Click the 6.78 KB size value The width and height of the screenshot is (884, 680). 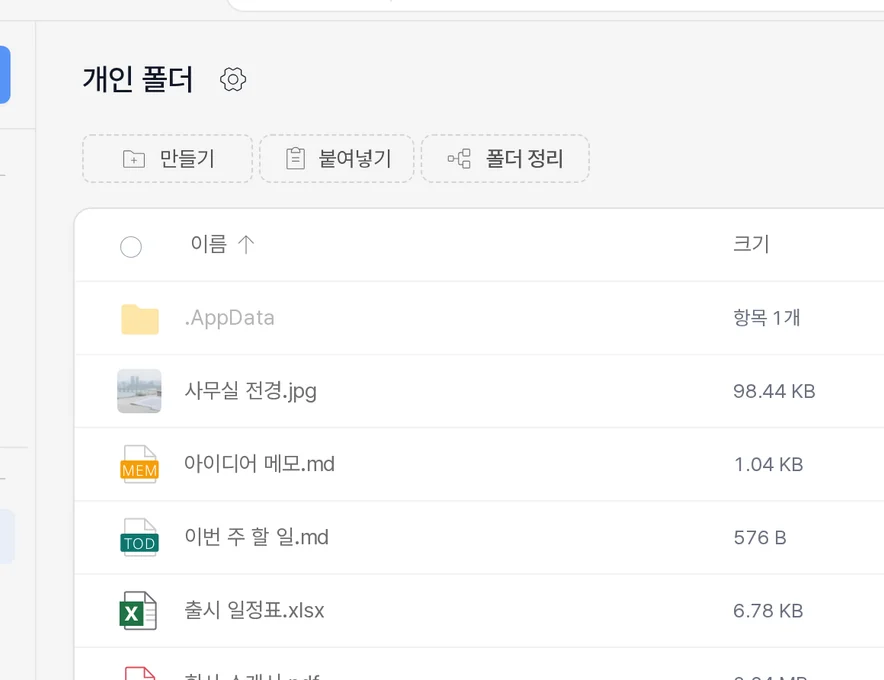coord(768,611)
